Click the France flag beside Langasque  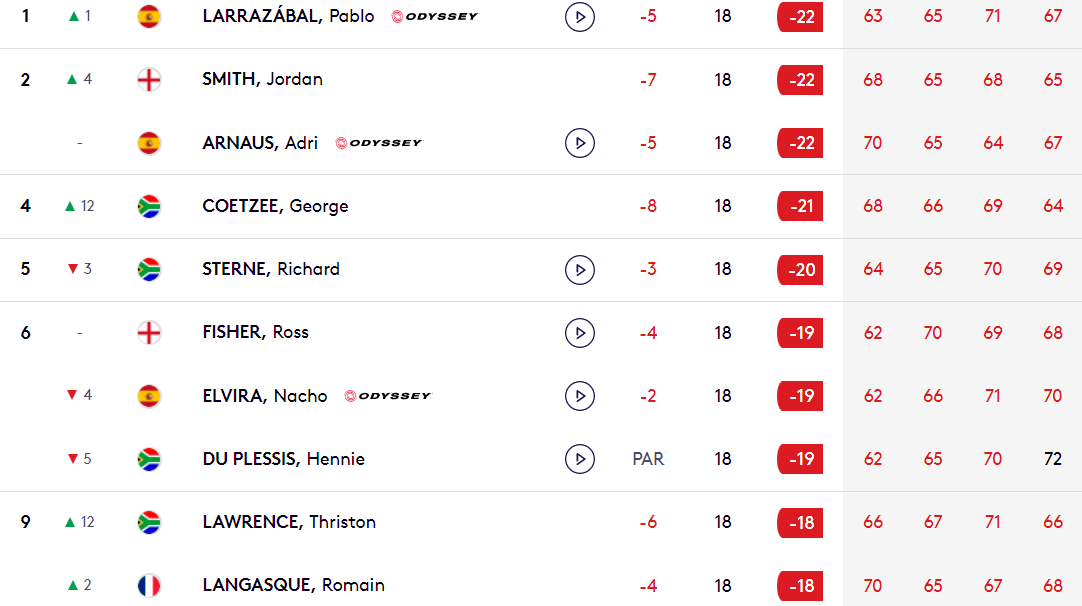(x=149, y=585)
